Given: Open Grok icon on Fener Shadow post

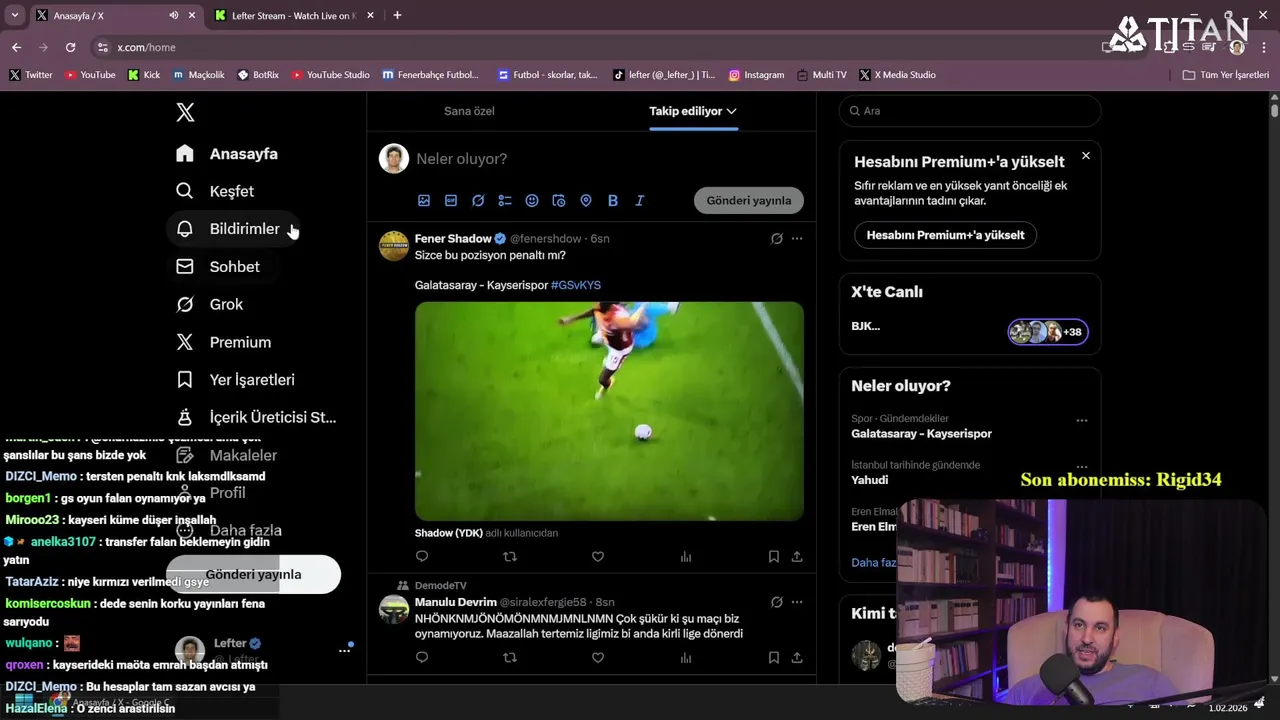Looking at the screenshot, I should click(x=776, y=239).
